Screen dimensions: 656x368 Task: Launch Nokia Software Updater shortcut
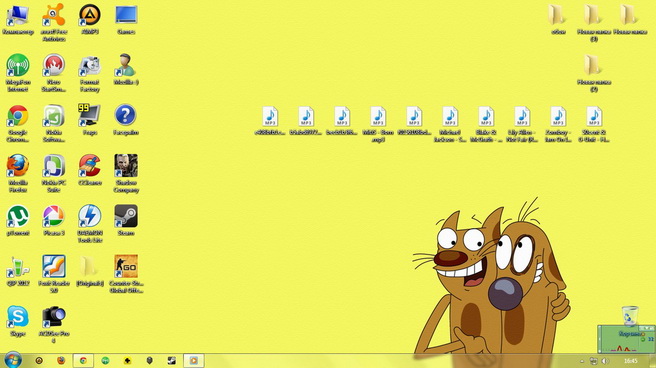tap(54, 123)
